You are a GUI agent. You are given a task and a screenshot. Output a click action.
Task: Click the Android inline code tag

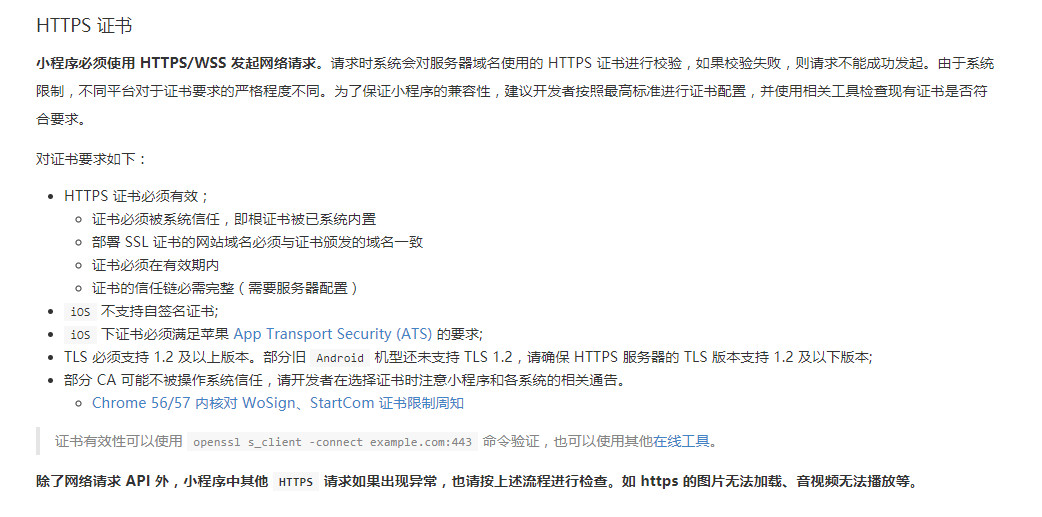coord(340,358)
